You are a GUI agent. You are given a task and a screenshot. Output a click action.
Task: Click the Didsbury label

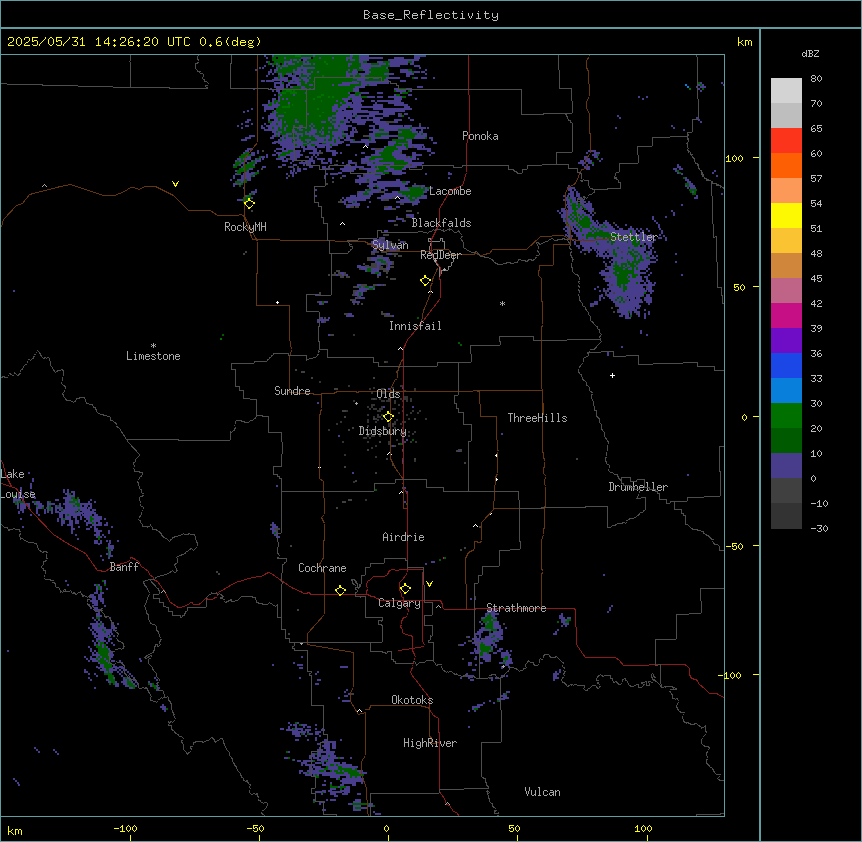(x=383, y=431)
